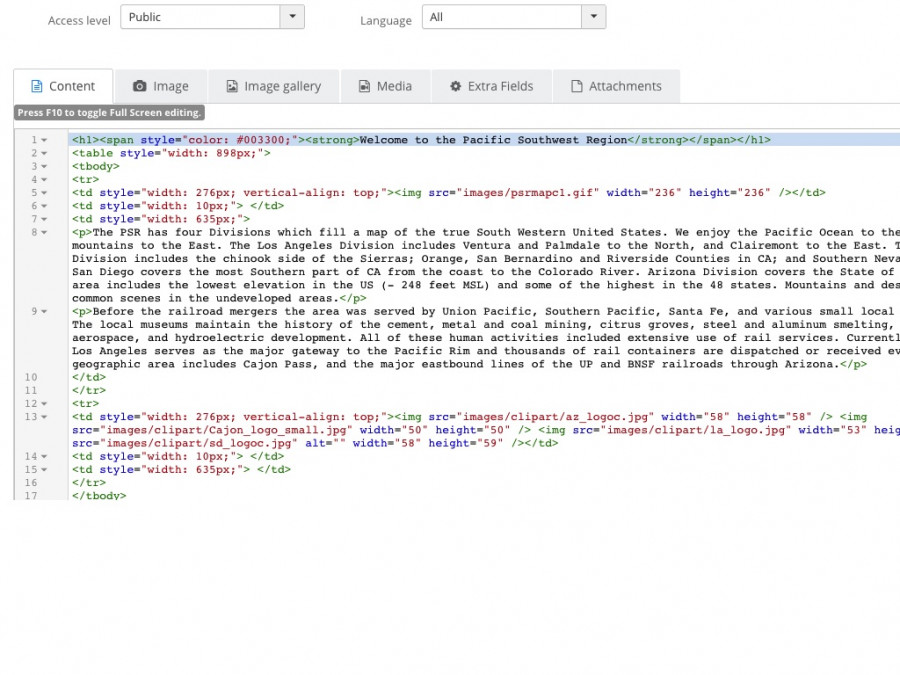Click the 'images/clipart/az_logoc.jpg' source value
This screenshot has width=900, height=675.
[556, 417]
